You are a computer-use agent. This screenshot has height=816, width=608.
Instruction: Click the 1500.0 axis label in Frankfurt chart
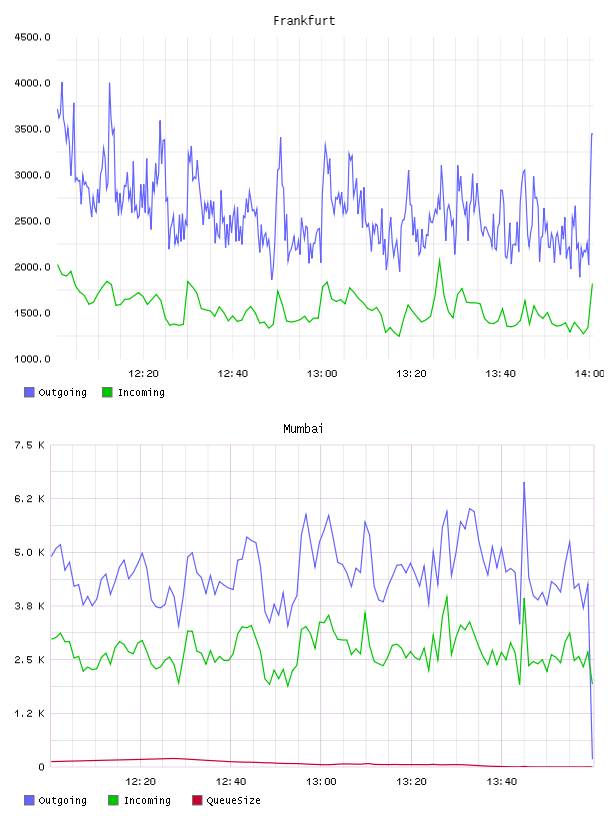coord(32,313)
